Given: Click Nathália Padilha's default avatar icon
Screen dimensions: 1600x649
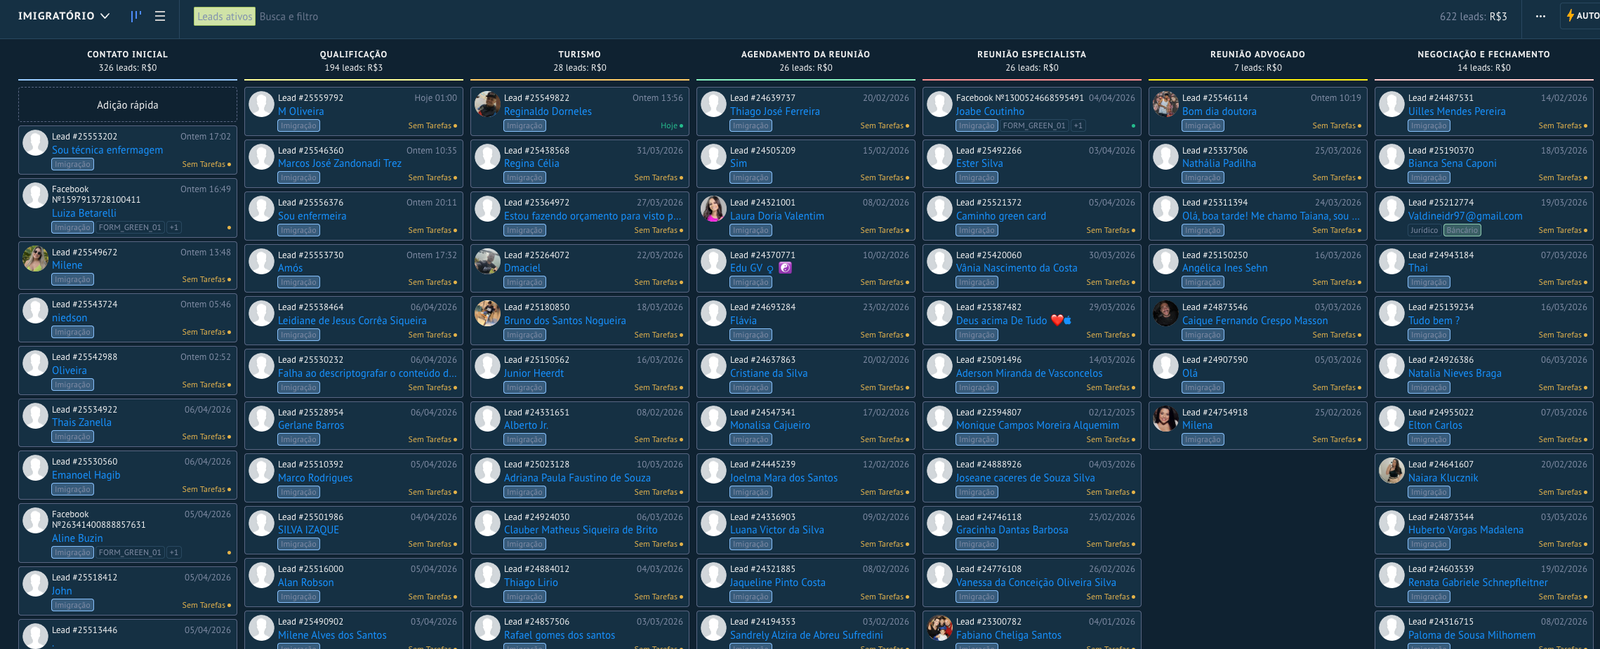Looking at the screenshot, I should tap(1165, 156).
